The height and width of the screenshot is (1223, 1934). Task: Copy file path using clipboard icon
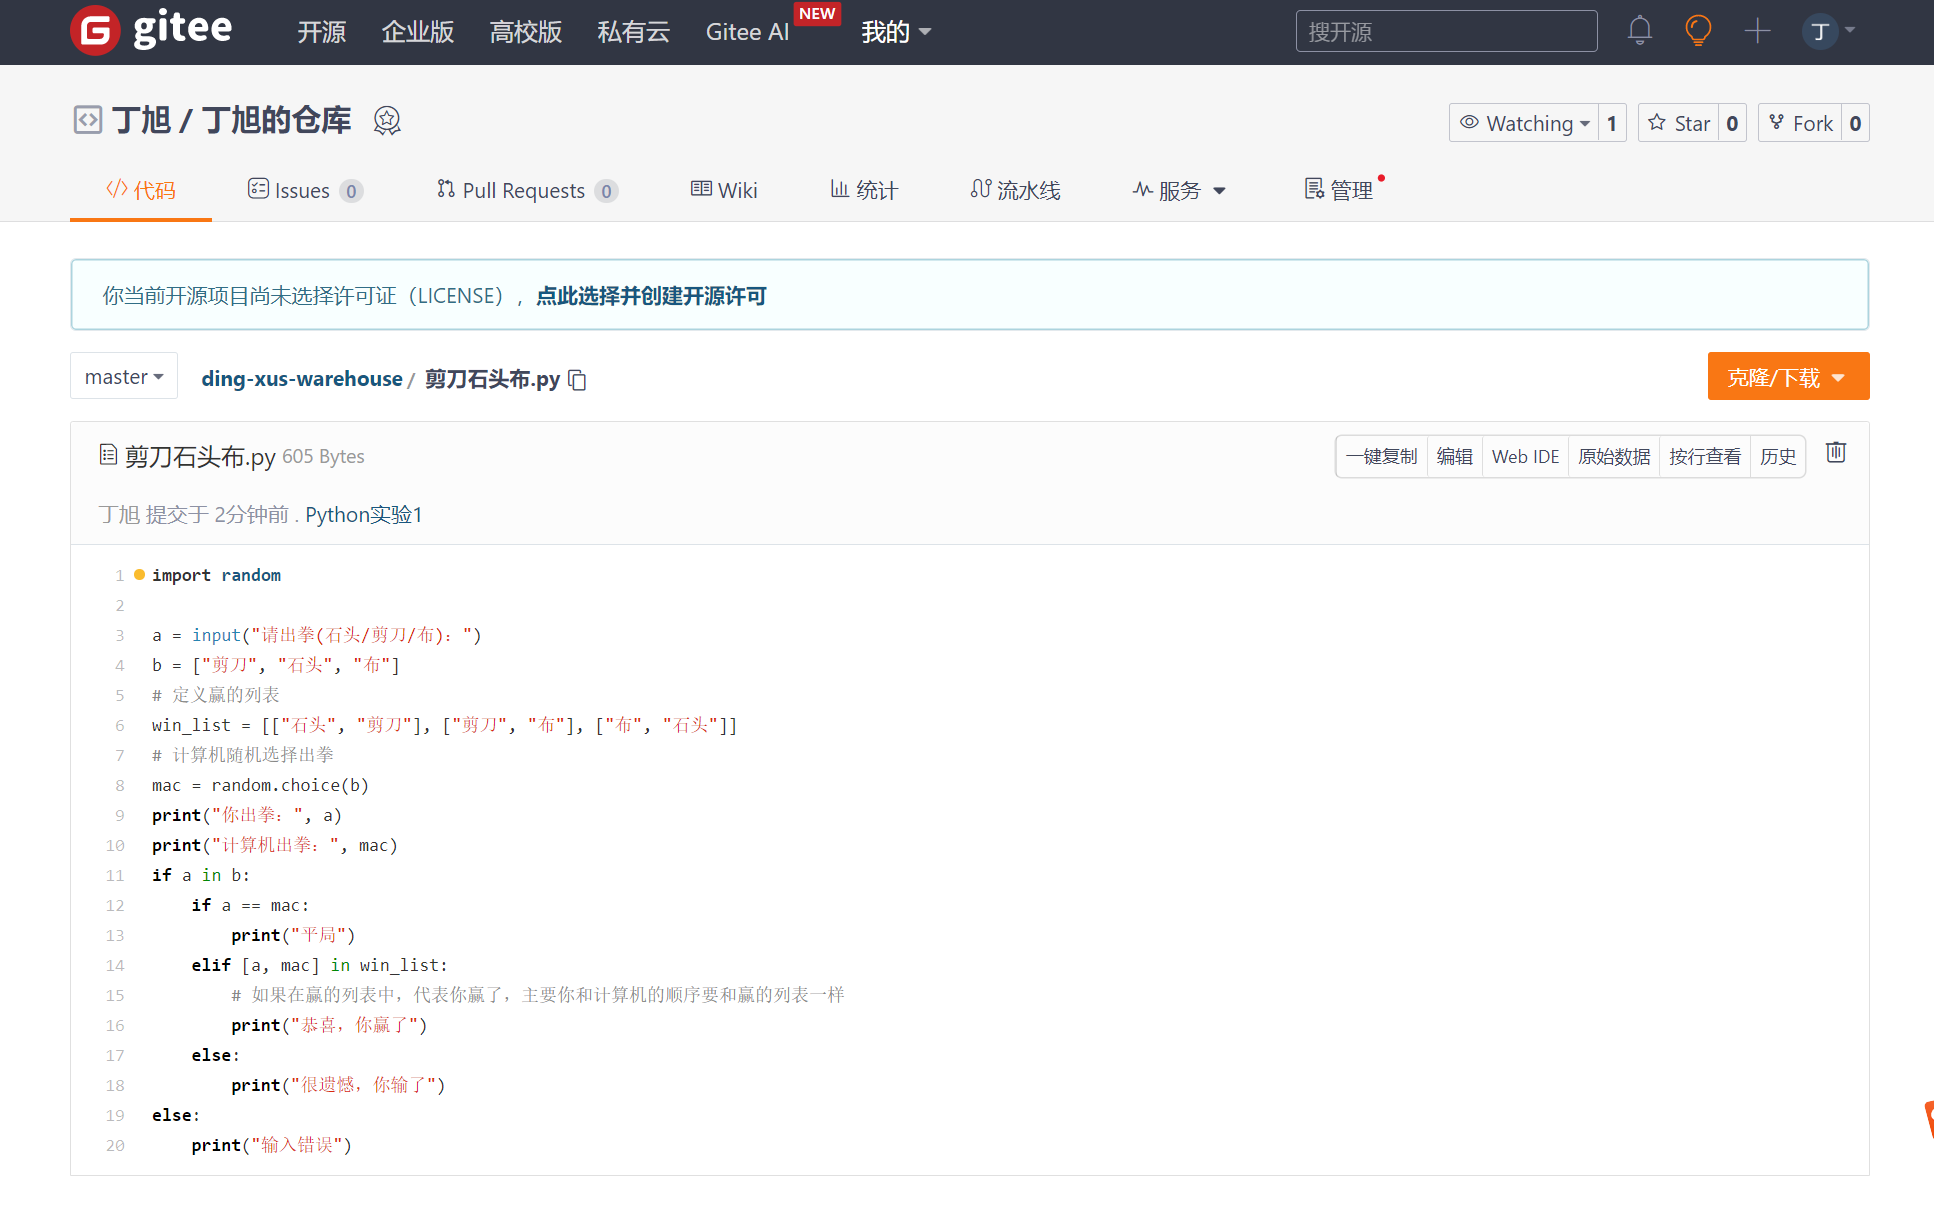tap(577, 380)
